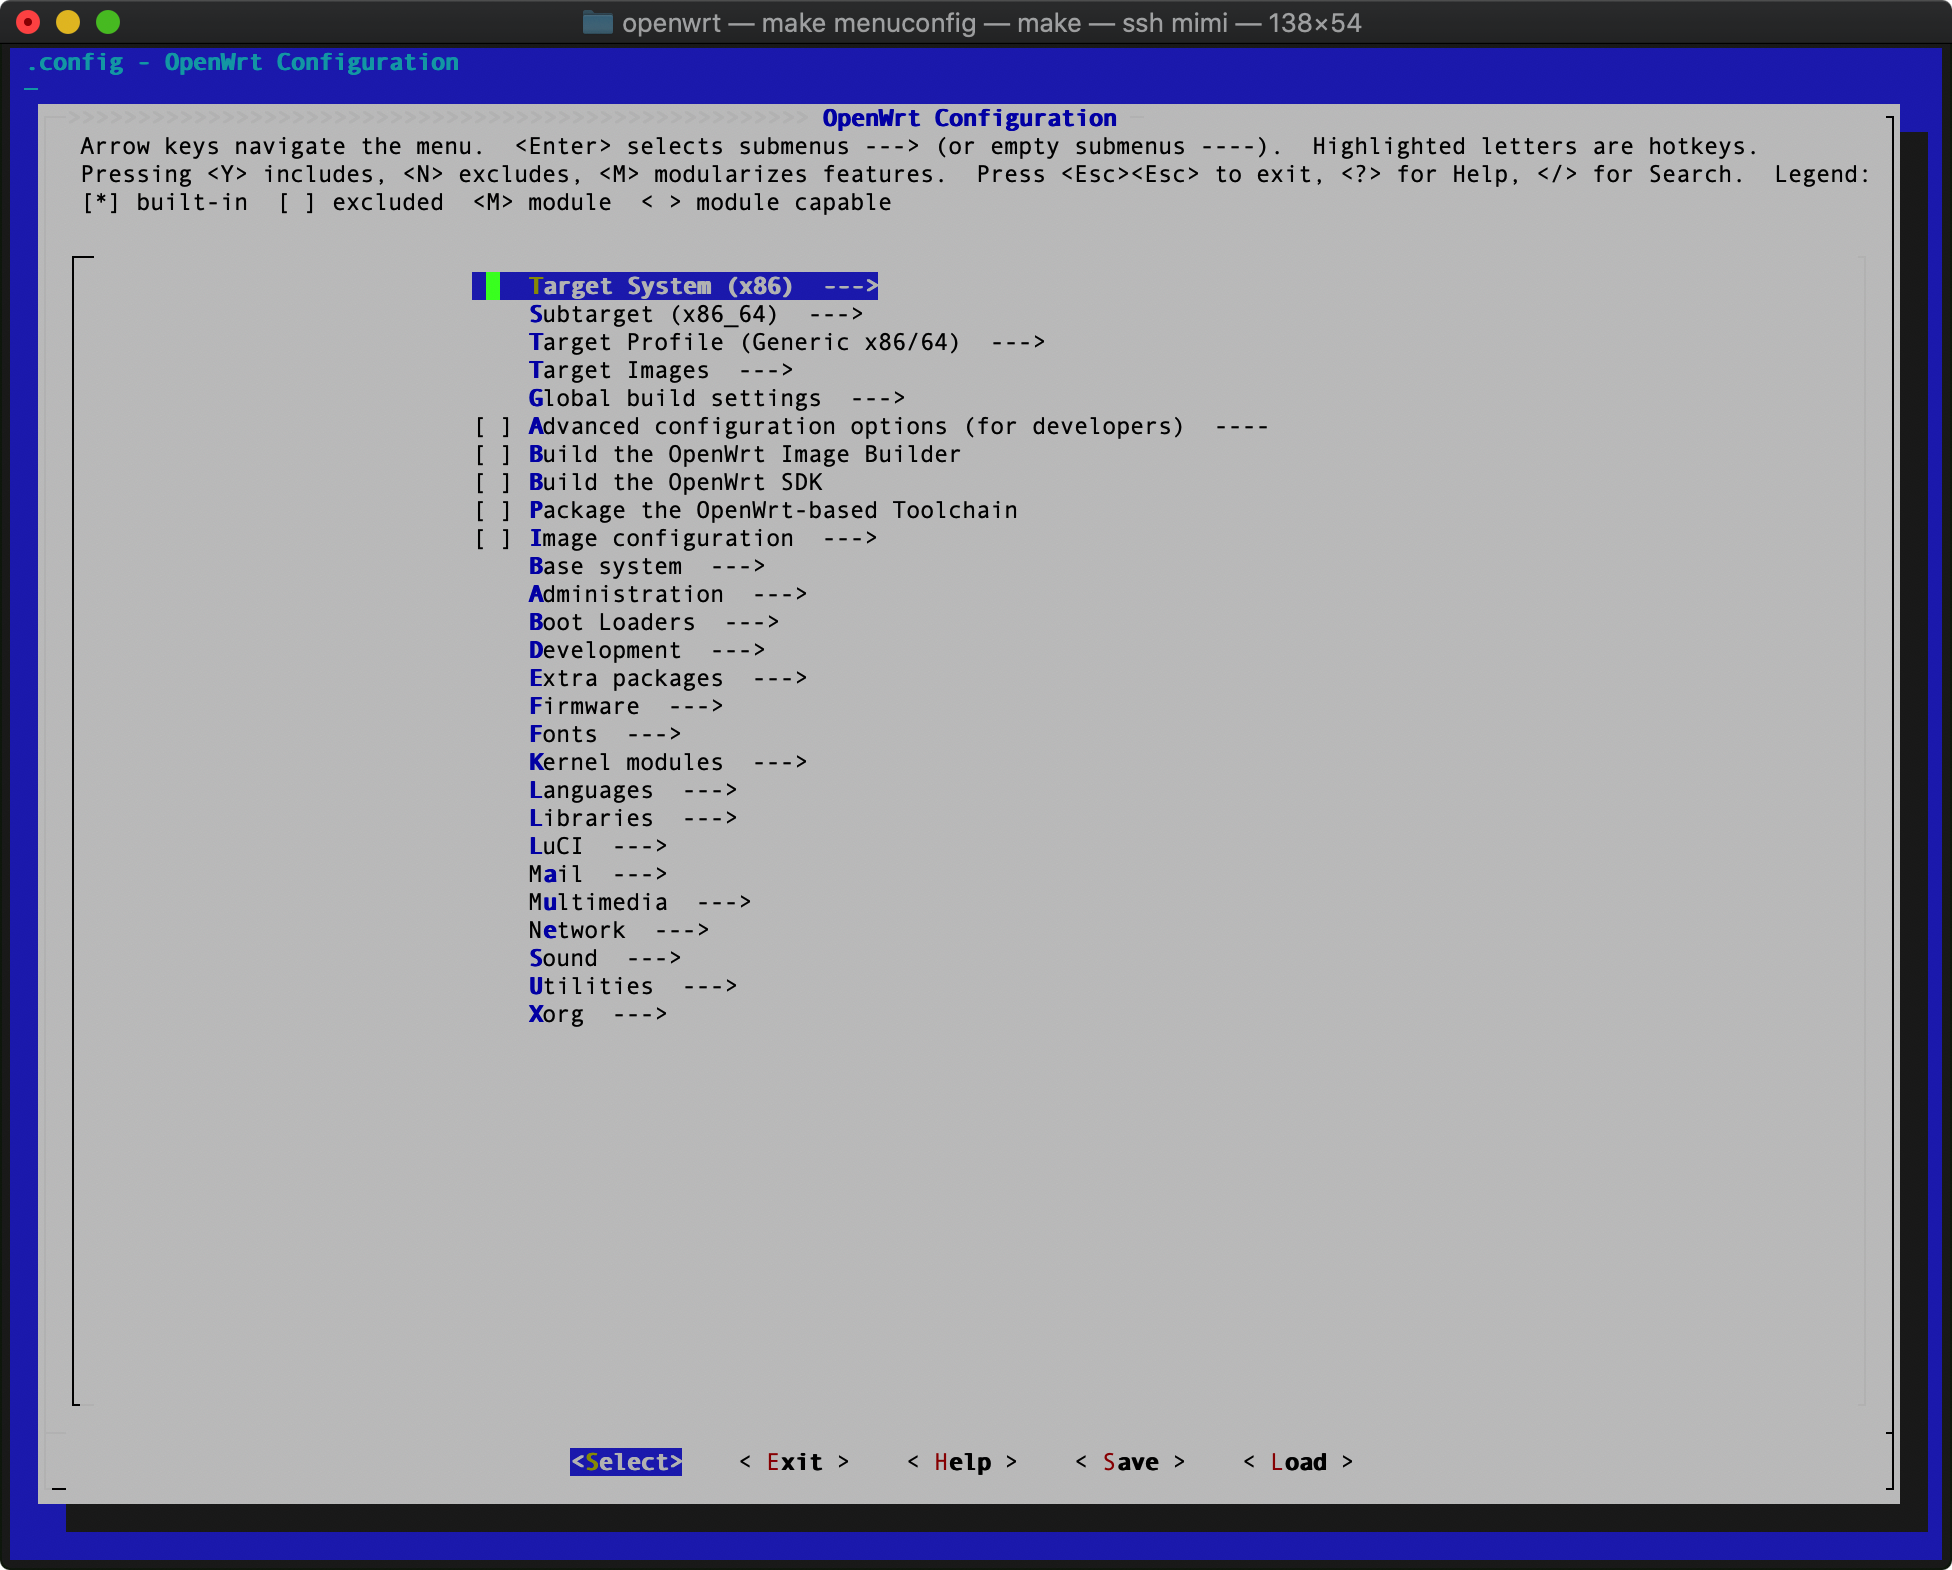Click the folder icon in title bar
This screenshot has height=1570, width=1952.
pyautogui.click(x=597, y=22)
